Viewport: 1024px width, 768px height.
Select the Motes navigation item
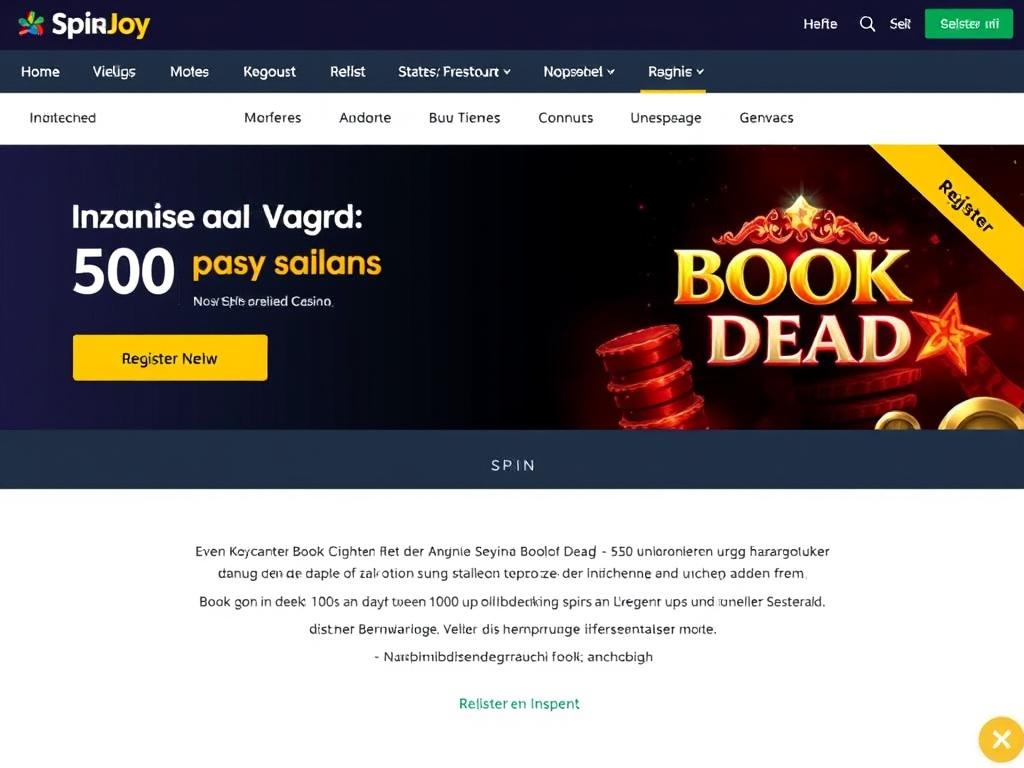[x=189, y=72]
